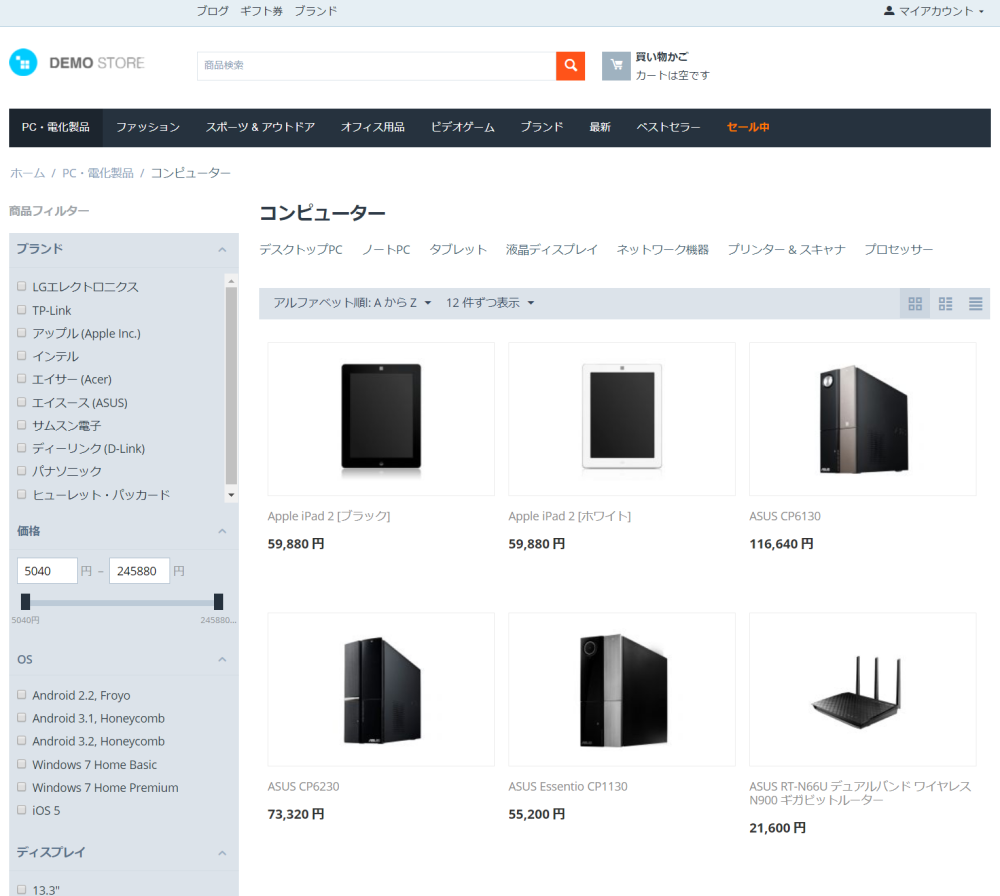Check the iOS 5 filter

point(22,810)
